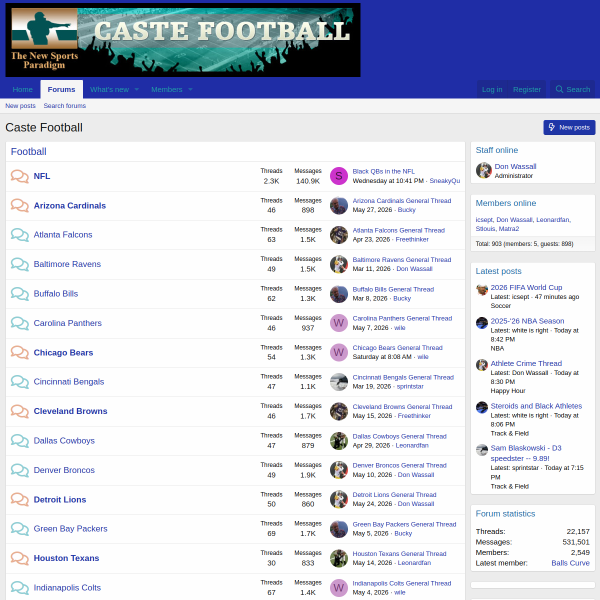This screenshot has width=600, height=600.
Task: Click the avatar beside Sam Blaskowski post
Action: (482, 450)
